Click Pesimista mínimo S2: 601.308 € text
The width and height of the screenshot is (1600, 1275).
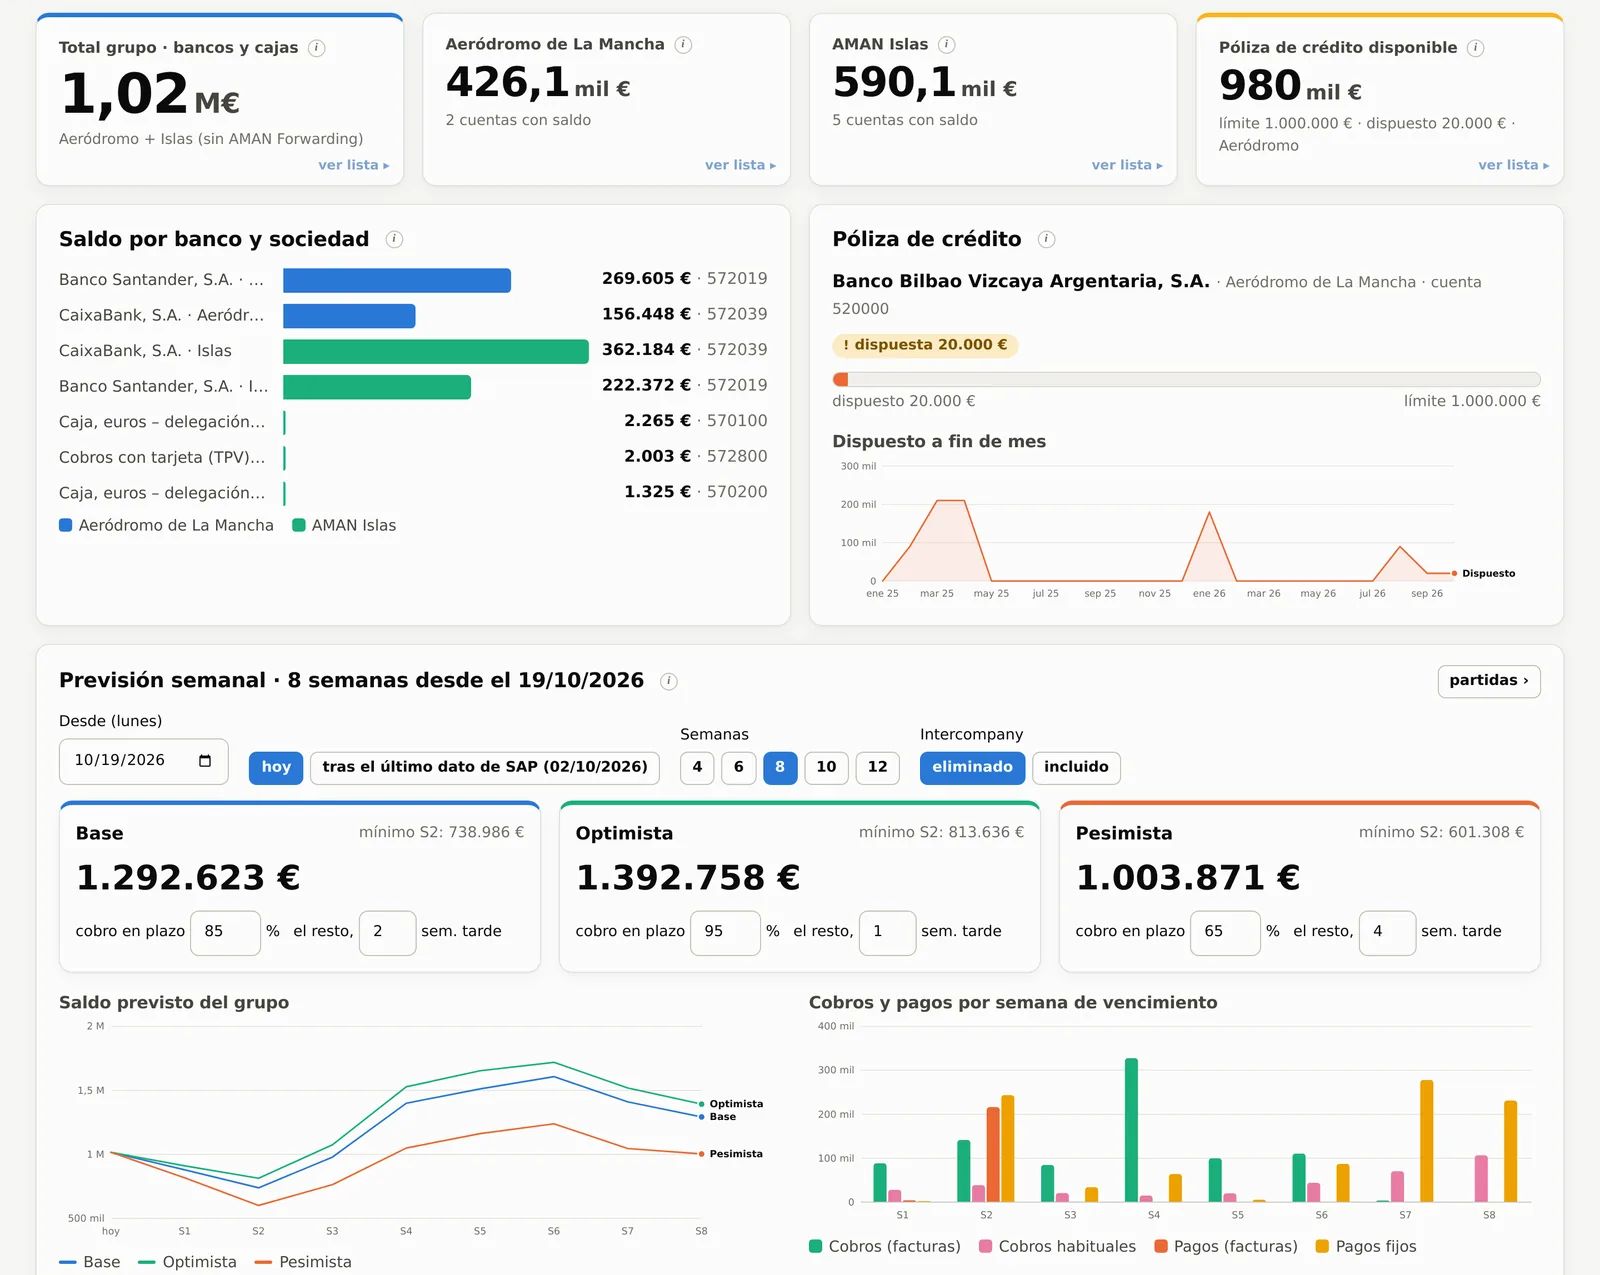point(1441,832)
